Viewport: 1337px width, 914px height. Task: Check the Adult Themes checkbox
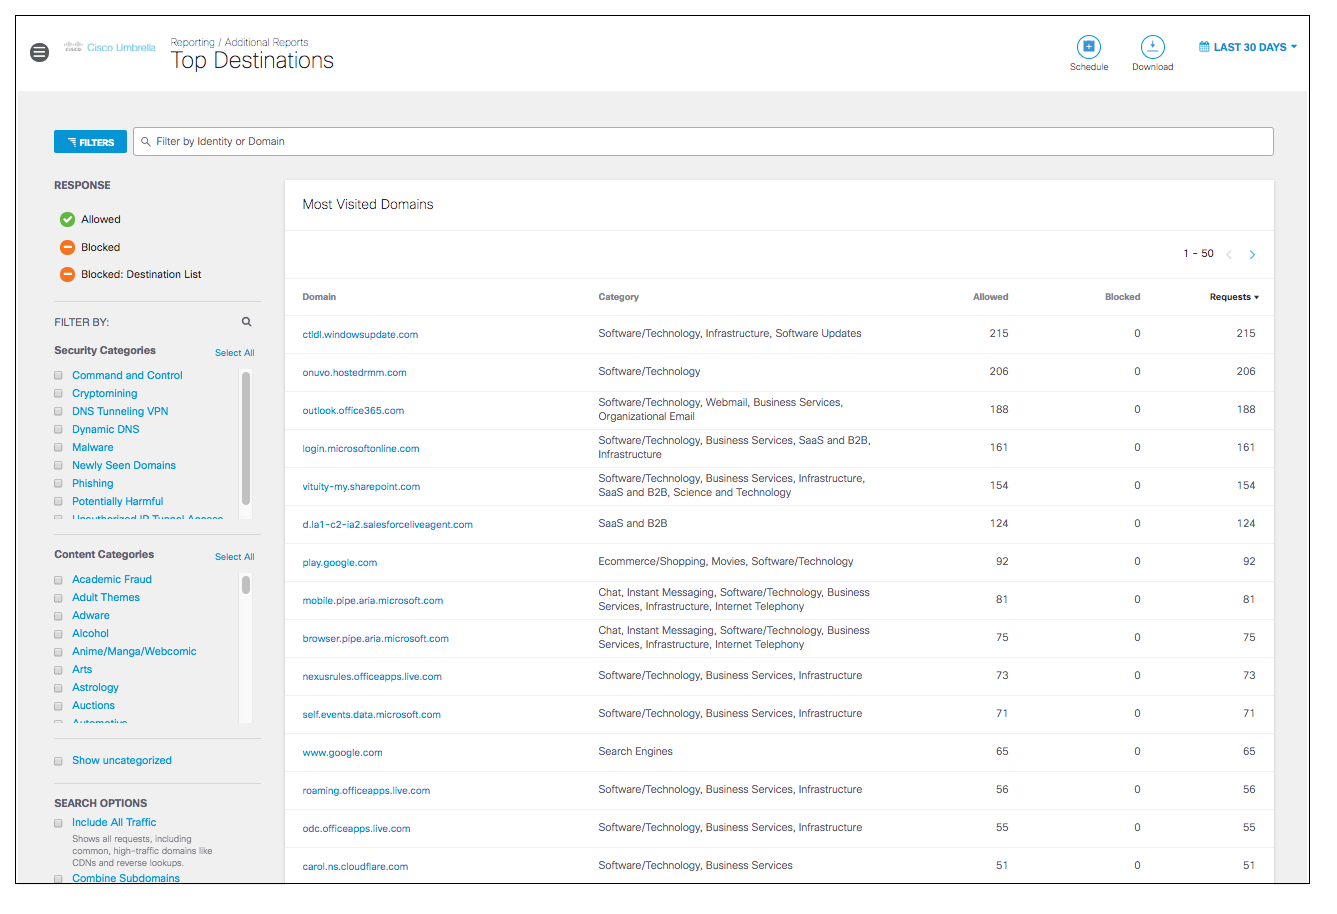pyautogui.click(x=58, y=597)
